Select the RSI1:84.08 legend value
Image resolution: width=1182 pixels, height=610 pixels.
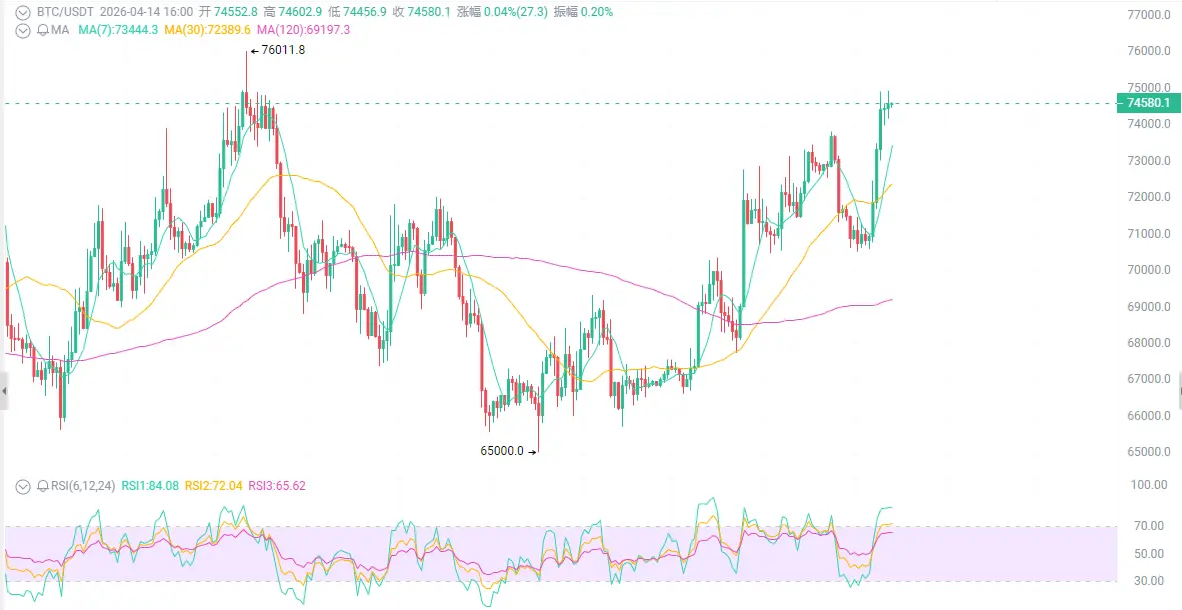pyautogui.click(x=151, y=486)
